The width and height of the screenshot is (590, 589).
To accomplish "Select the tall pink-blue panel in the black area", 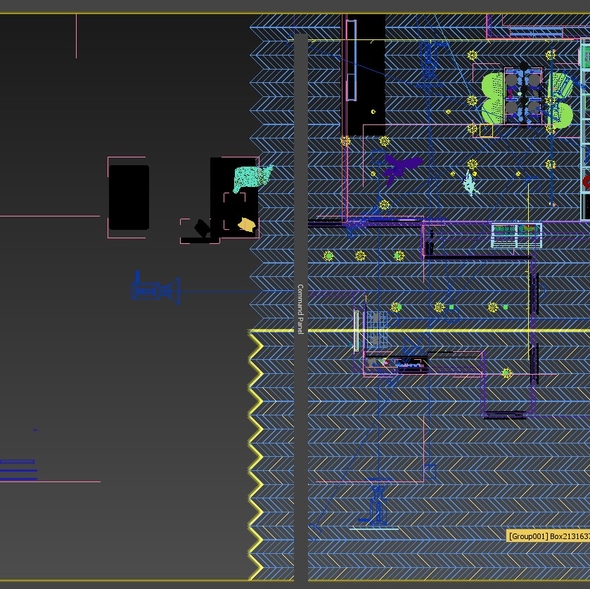I will click(x=351, y=60).
